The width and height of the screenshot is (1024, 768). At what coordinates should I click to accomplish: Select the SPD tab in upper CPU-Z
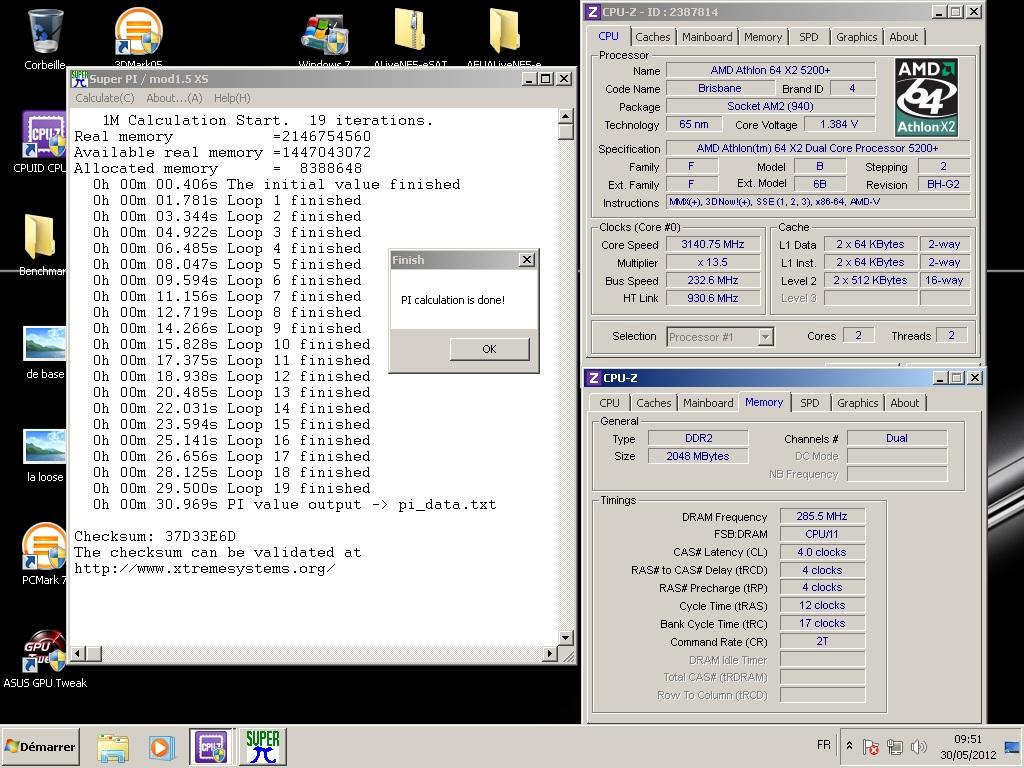tap(808, 37)
